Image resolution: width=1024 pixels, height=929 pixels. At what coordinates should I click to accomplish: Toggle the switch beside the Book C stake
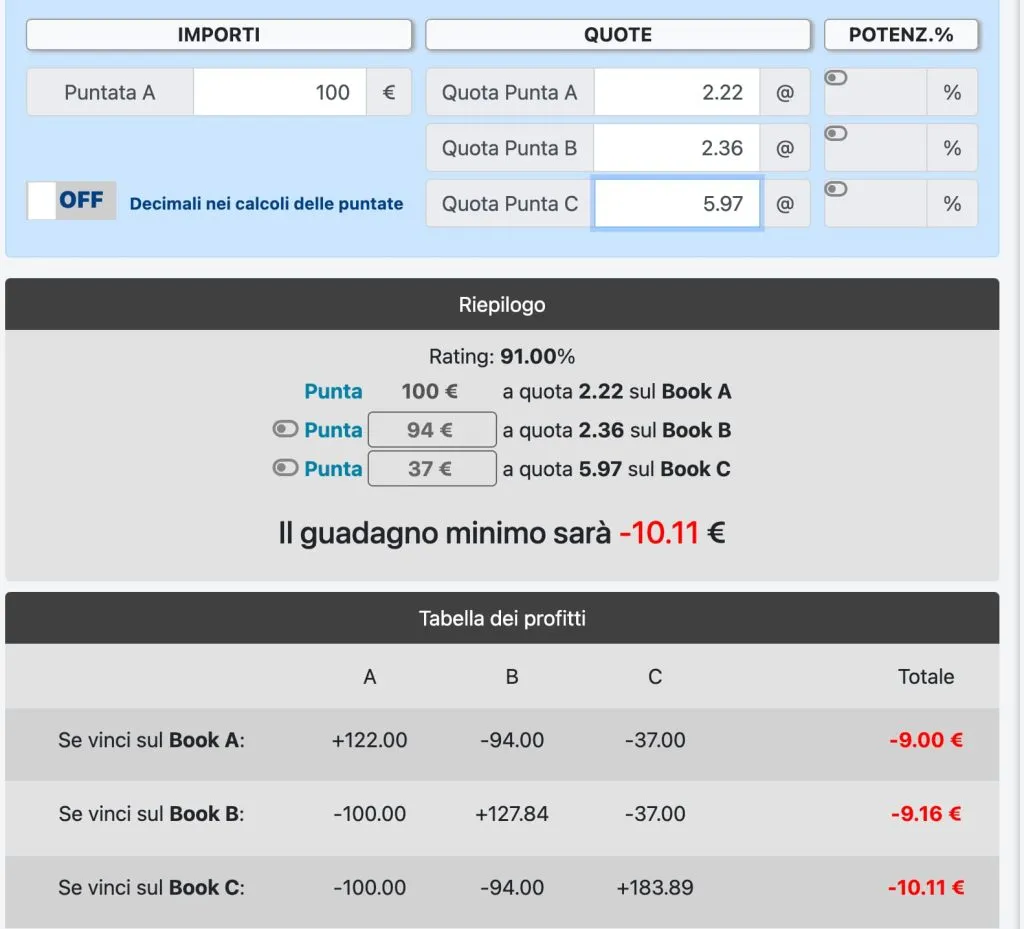tap(285, 467)
